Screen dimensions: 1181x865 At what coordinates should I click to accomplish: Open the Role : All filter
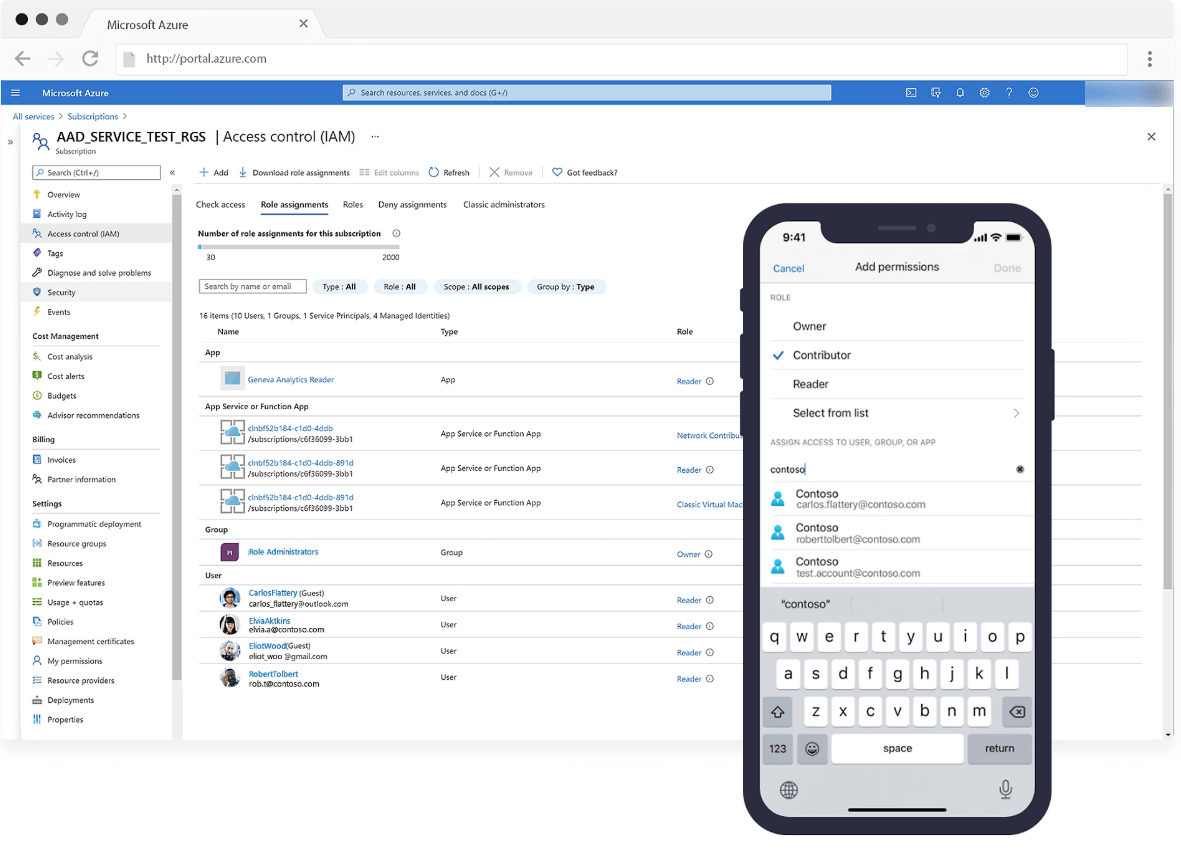400,287
